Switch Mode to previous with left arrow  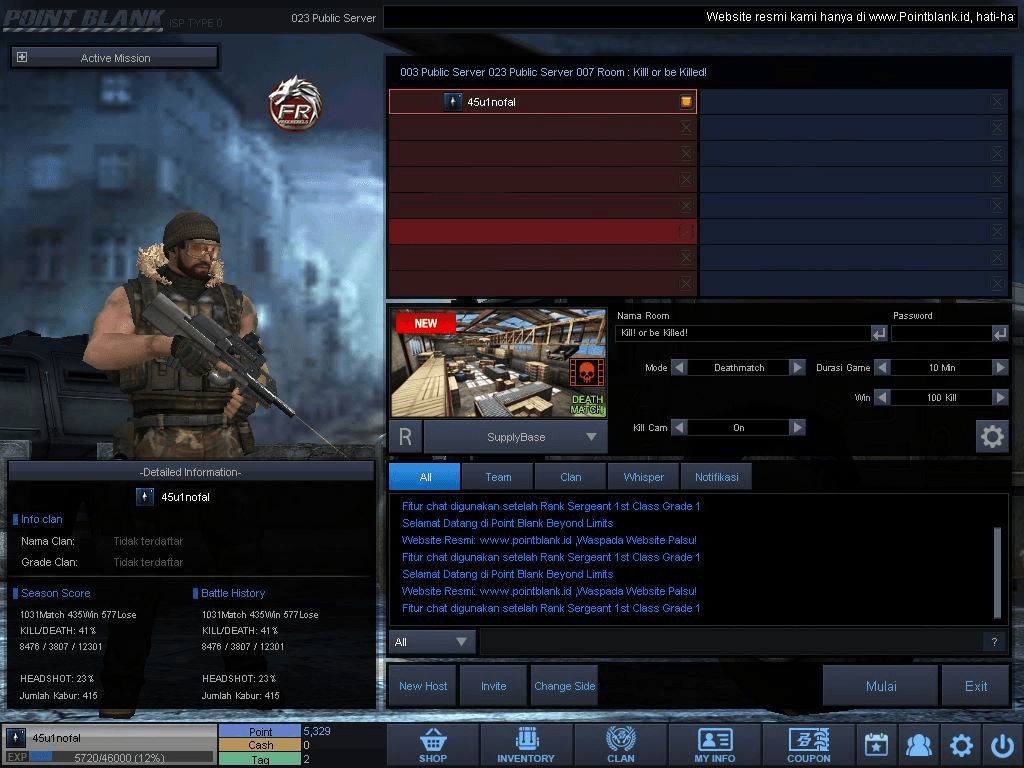pyautogui.click(x=679, y=368)
